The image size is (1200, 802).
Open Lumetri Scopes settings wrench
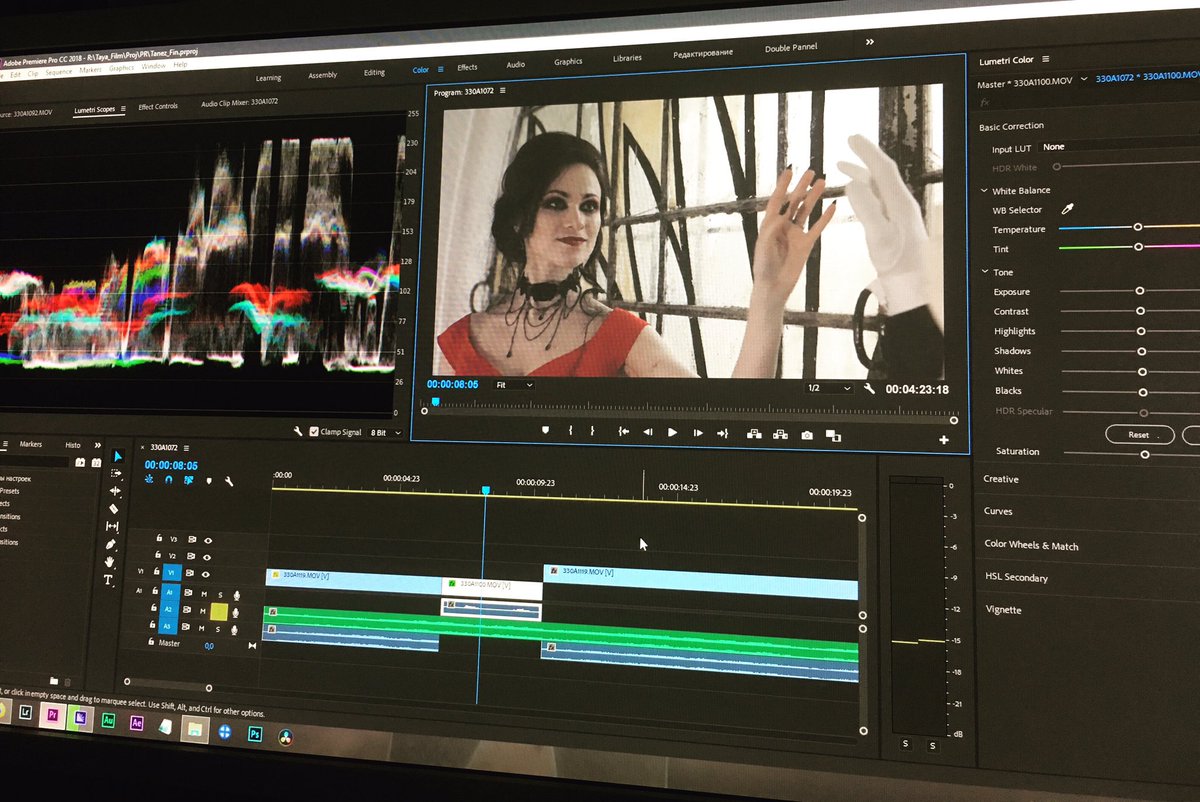click(x=298, y=431)
